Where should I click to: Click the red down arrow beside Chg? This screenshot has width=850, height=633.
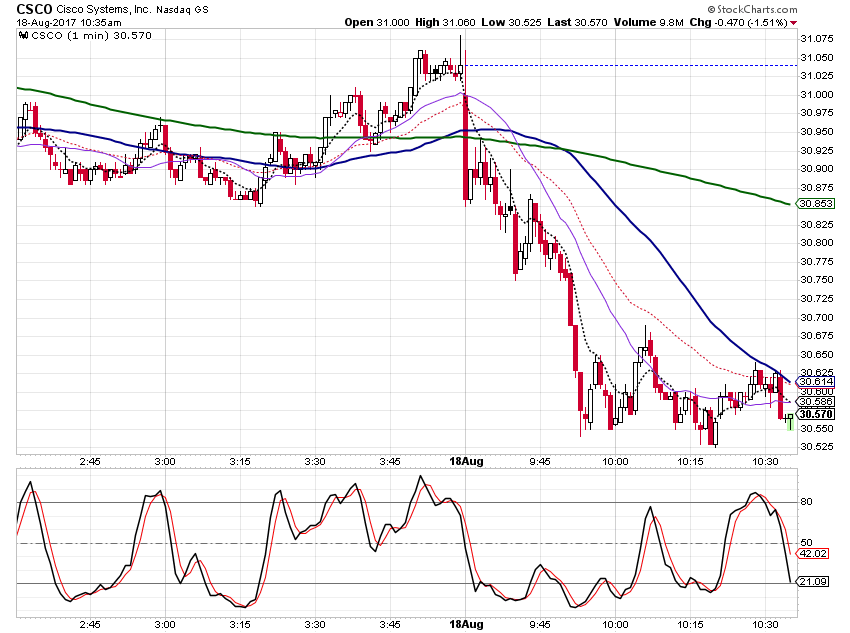[x=794, y=23]
